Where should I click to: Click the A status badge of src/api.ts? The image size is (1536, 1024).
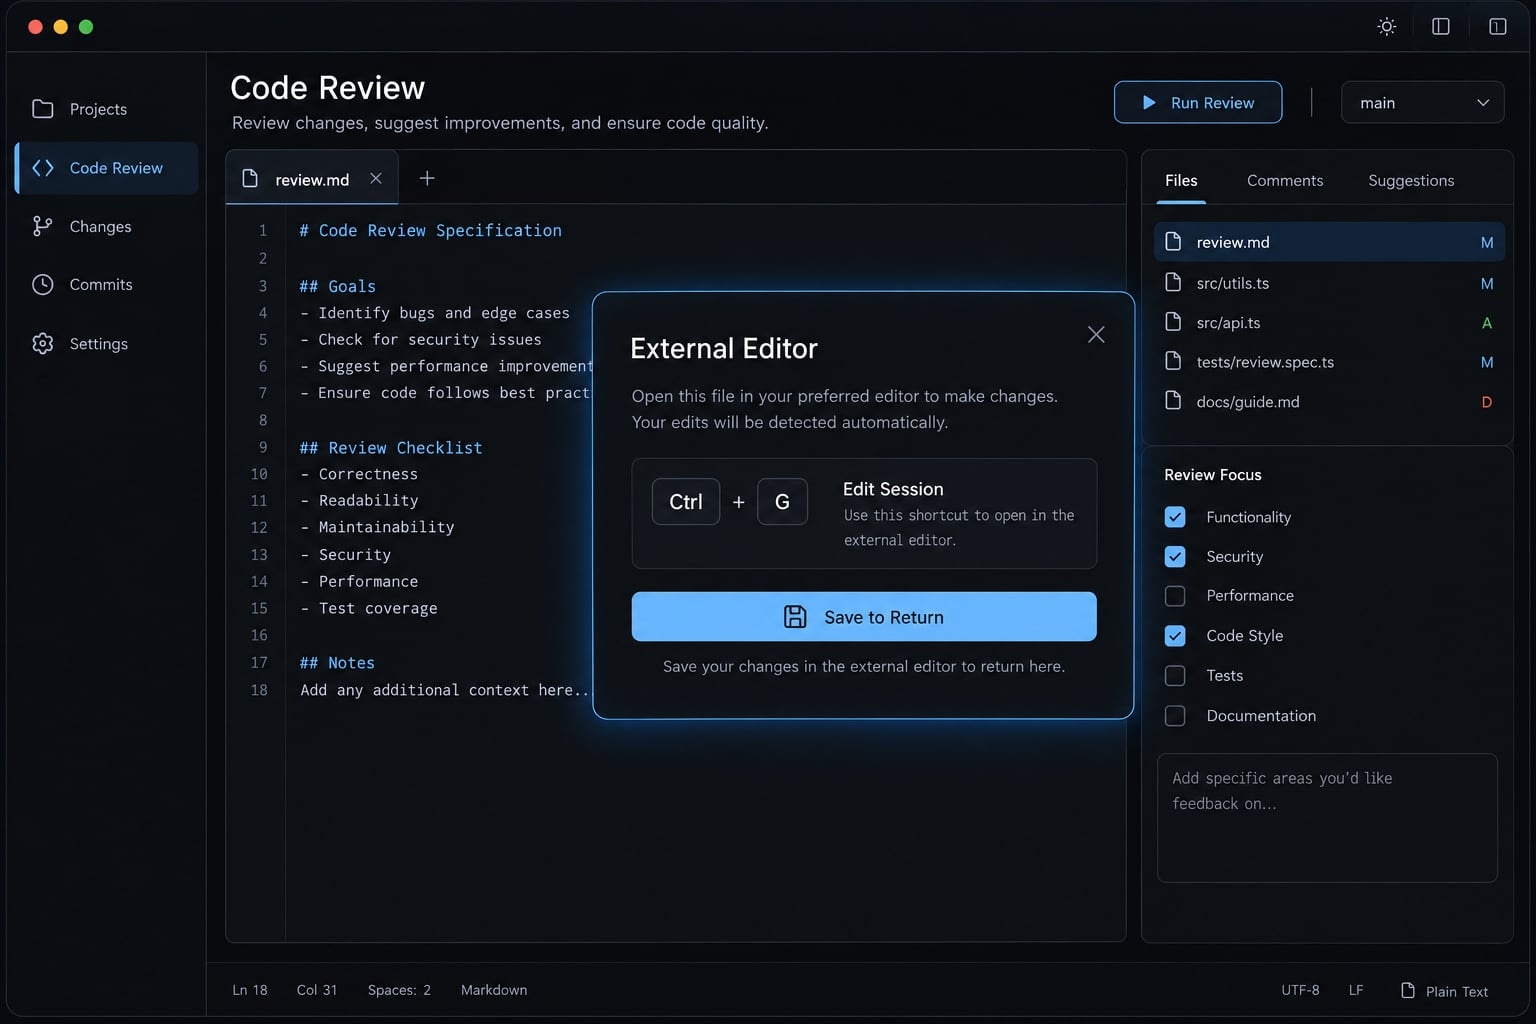[1487, 323]
